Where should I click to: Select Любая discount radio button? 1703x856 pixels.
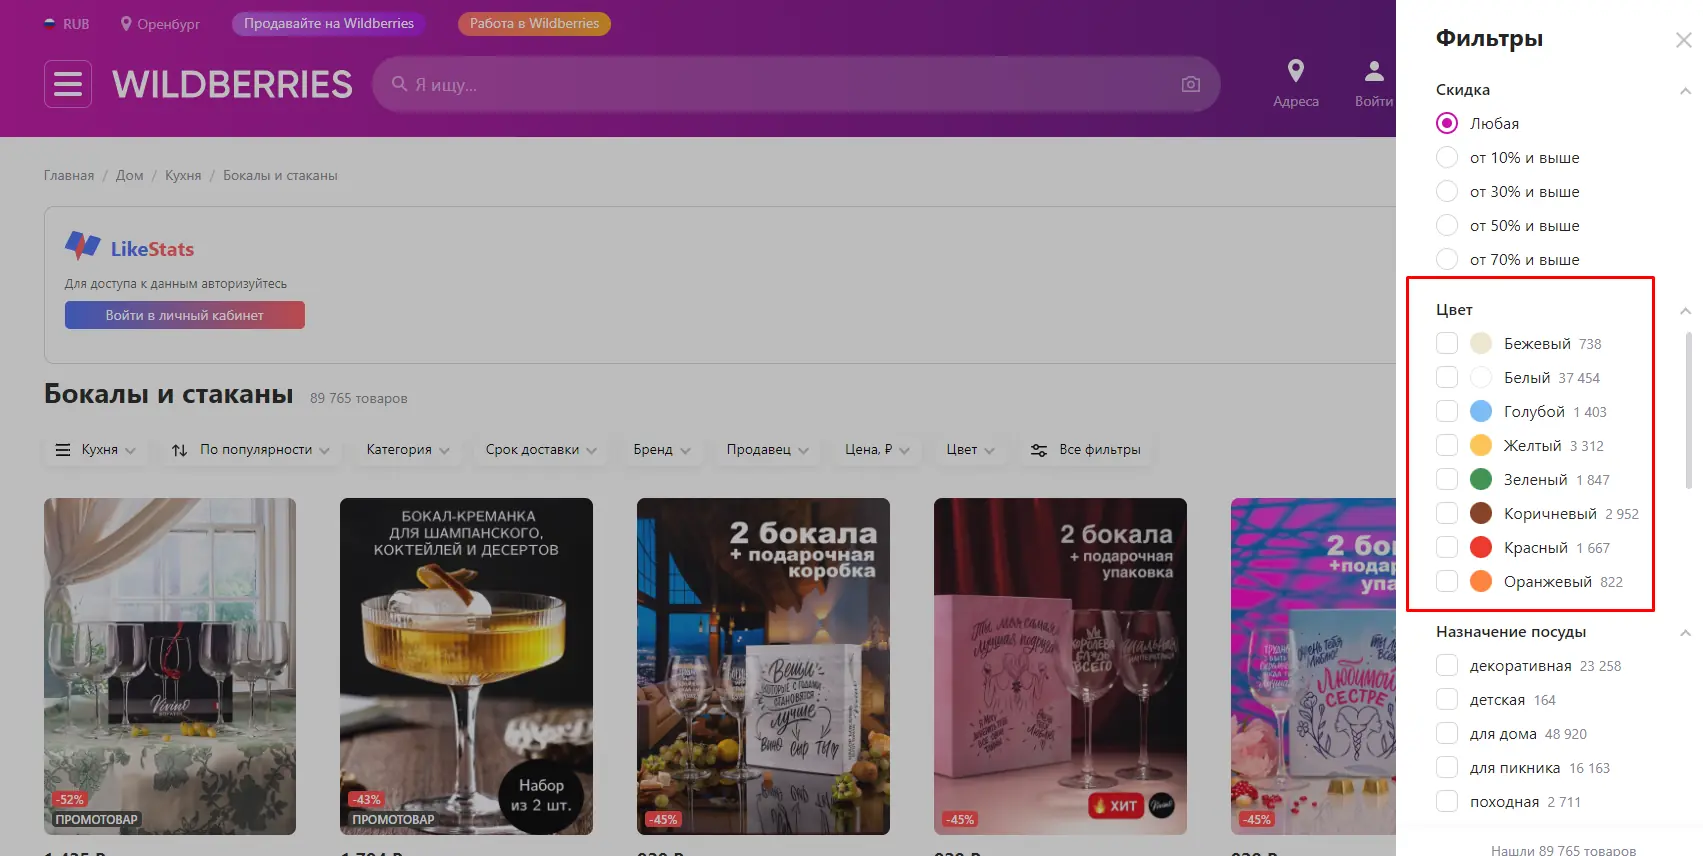tap(1447, 123)
